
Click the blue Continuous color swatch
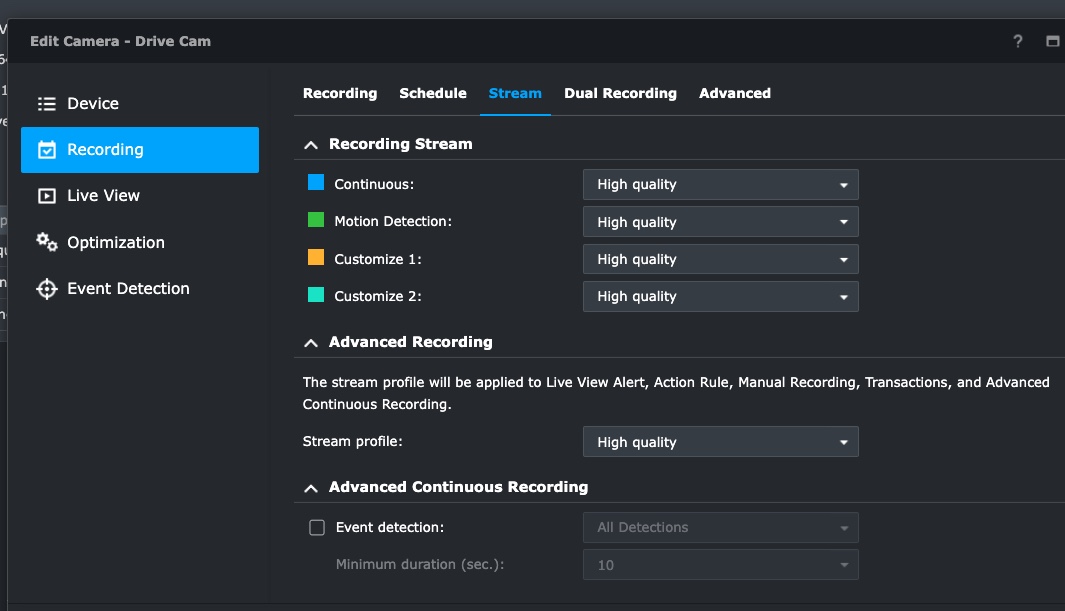[x=316, y=183]
